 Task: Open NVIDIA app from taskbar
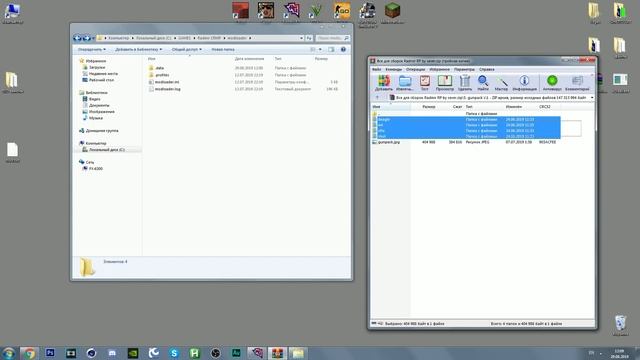pos(133,353)
